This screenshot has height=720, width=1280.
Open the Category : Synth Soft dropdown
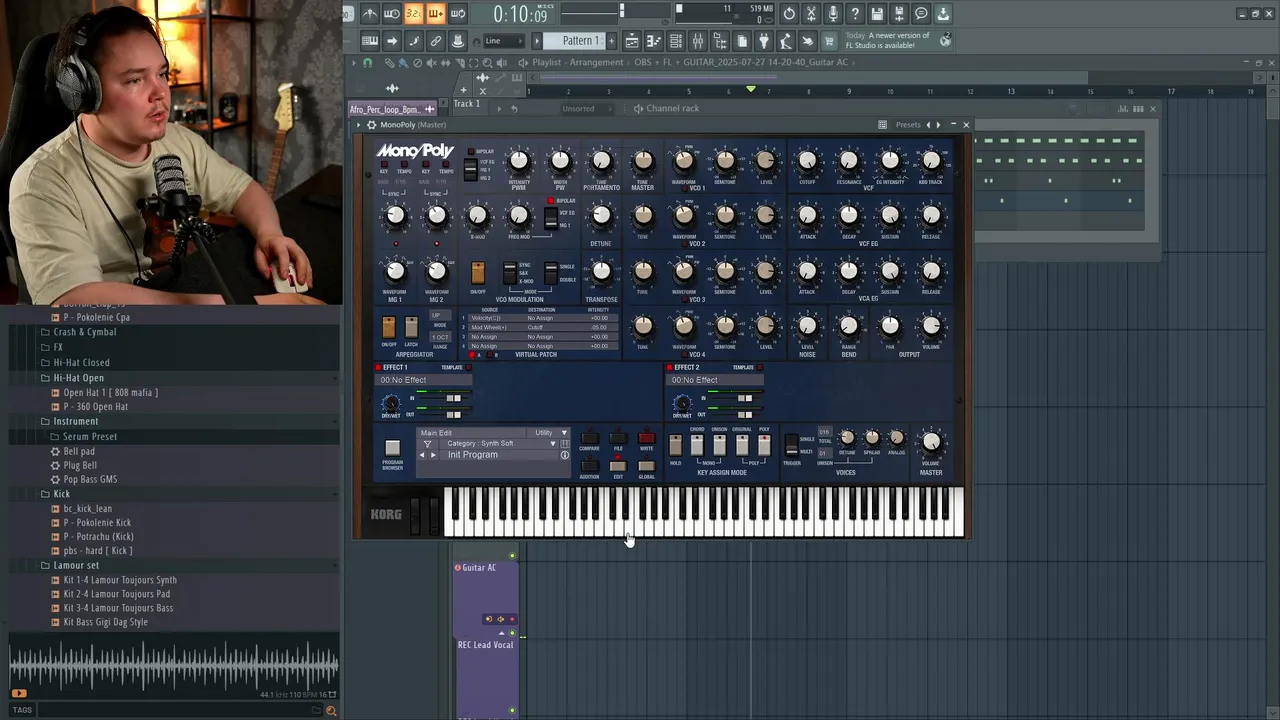pyautogui.click(x=500, y=443)
